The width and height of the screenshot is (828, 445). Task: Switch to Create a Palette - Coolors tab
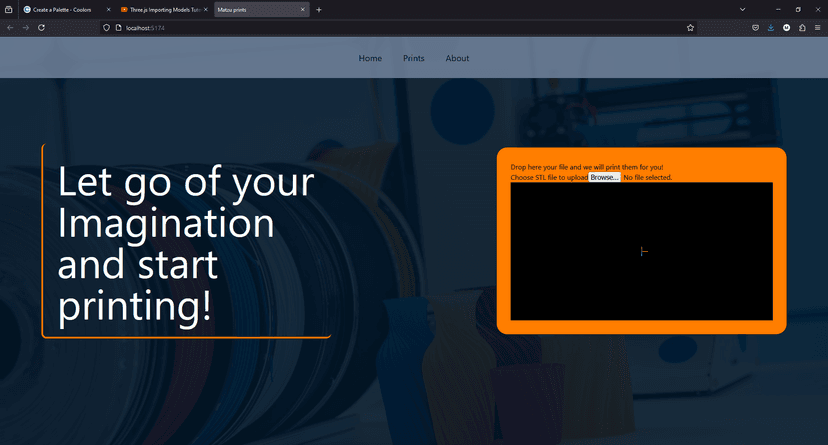[62, 9]
